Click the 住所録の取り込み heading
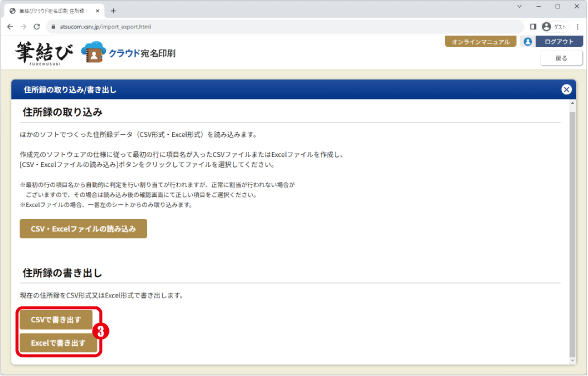 click(62, 112)
